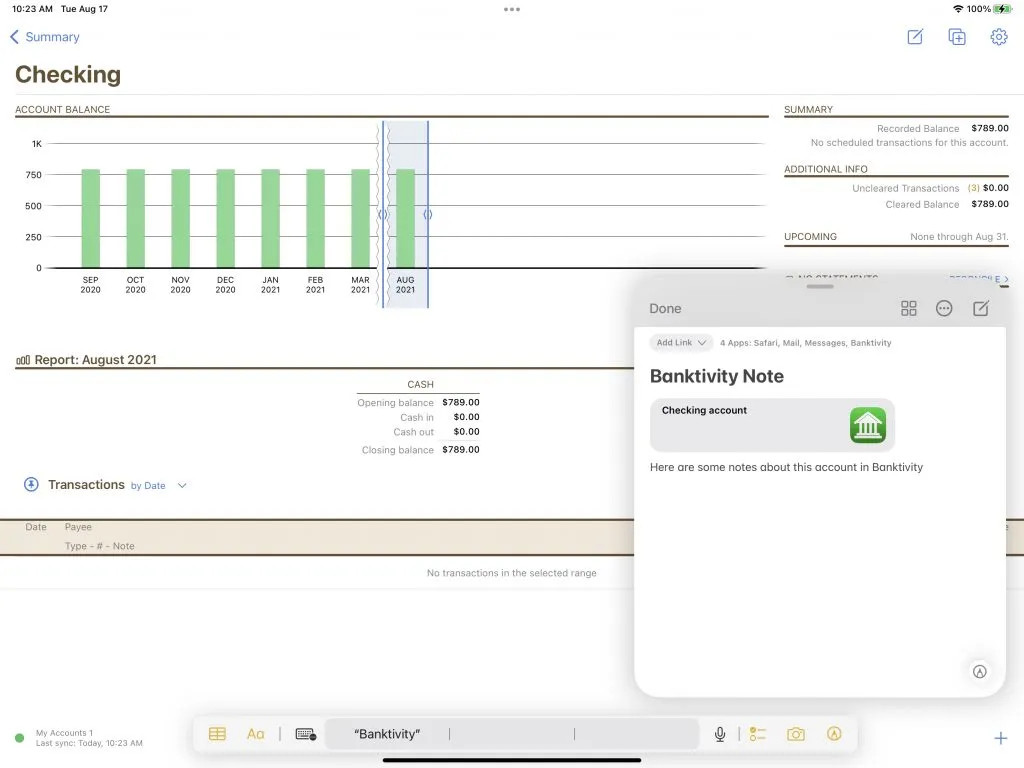The width and height of the screenshot is (1024, 768).
Task: Insert a table from keyboard toolbar
Action: (x=217, y=734)
